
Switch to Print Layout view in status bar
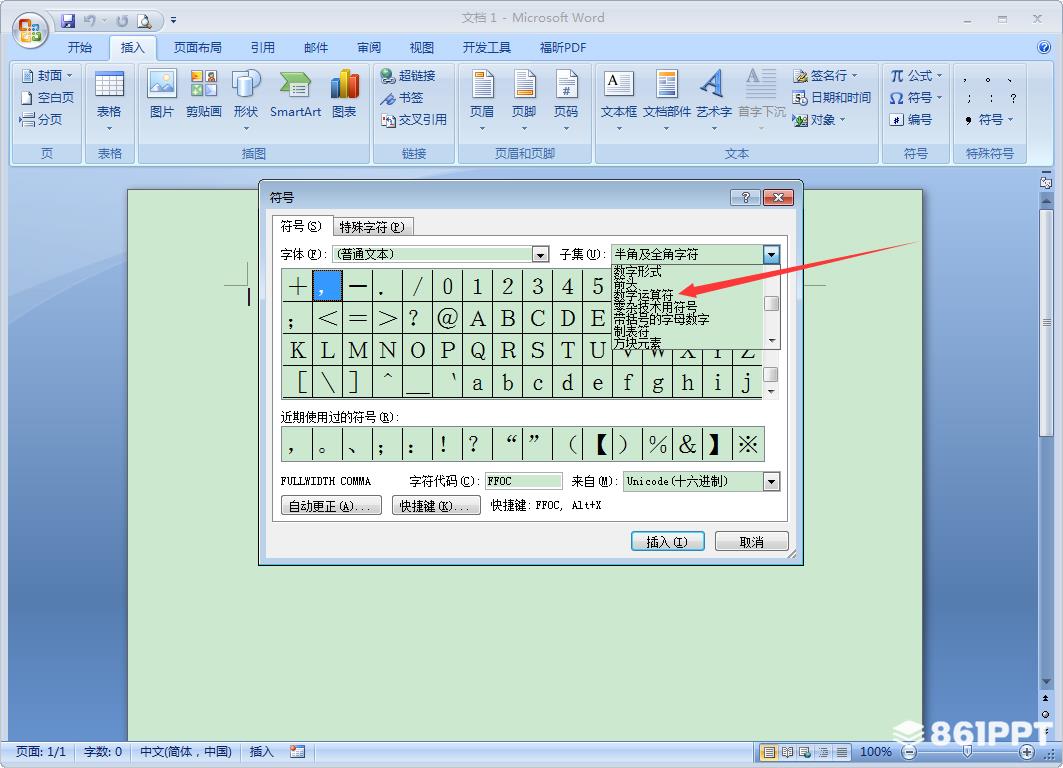(x=769, y=752)
